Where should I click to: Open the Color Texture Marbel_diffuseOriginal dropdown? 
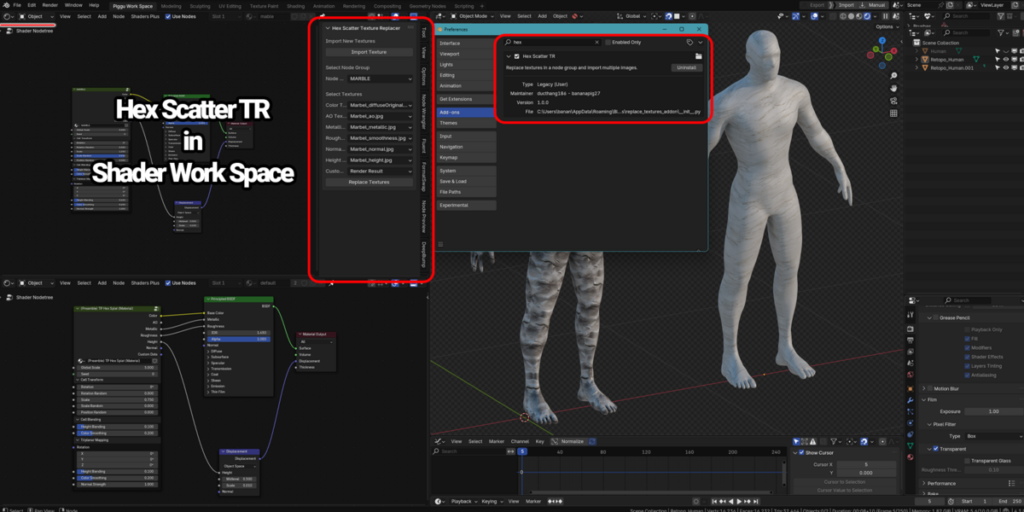coord(380,105)
